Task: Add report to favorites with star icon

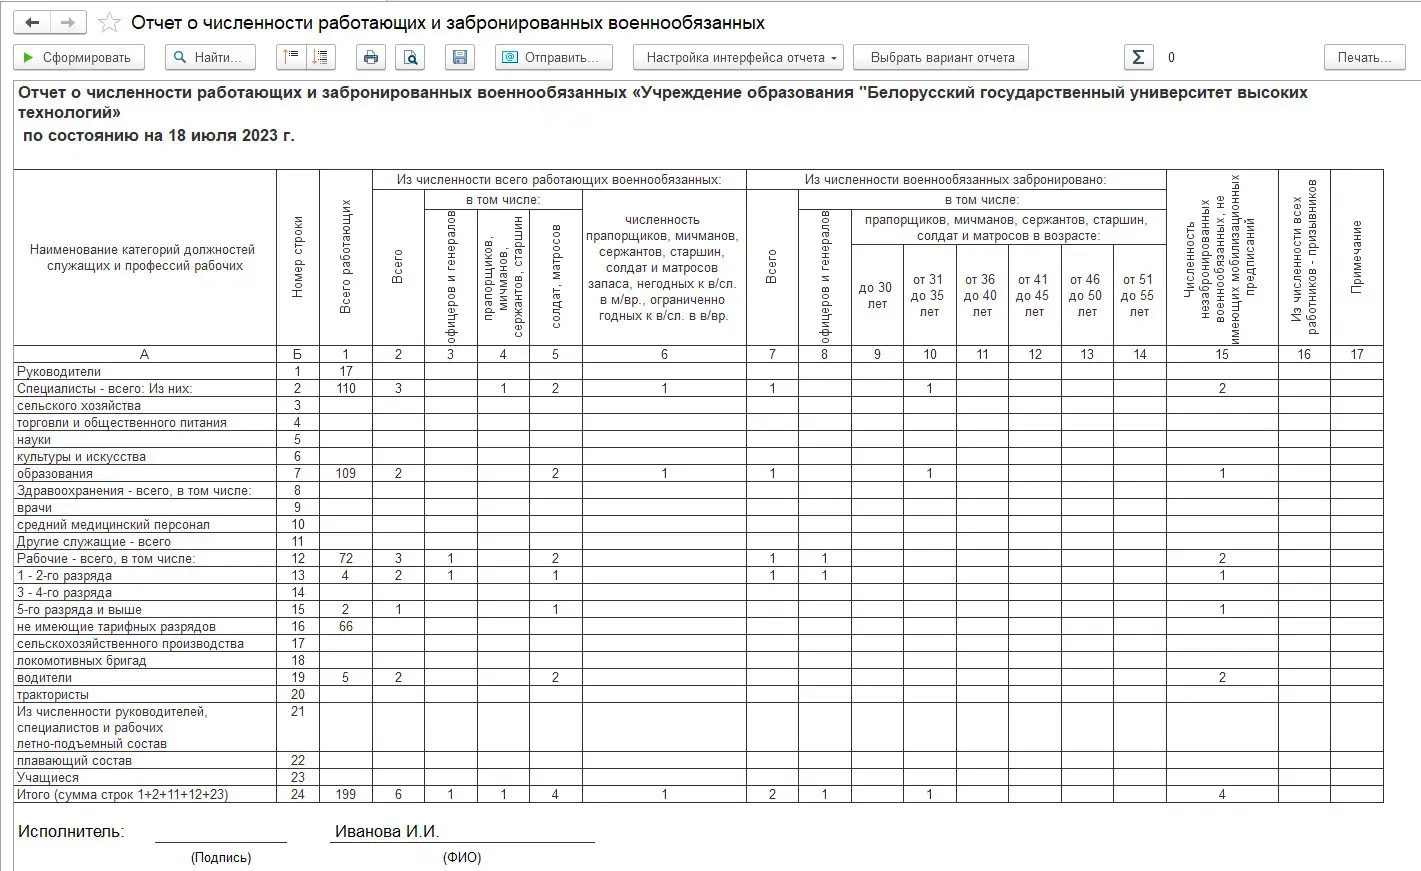Action: tap(109, 23)
